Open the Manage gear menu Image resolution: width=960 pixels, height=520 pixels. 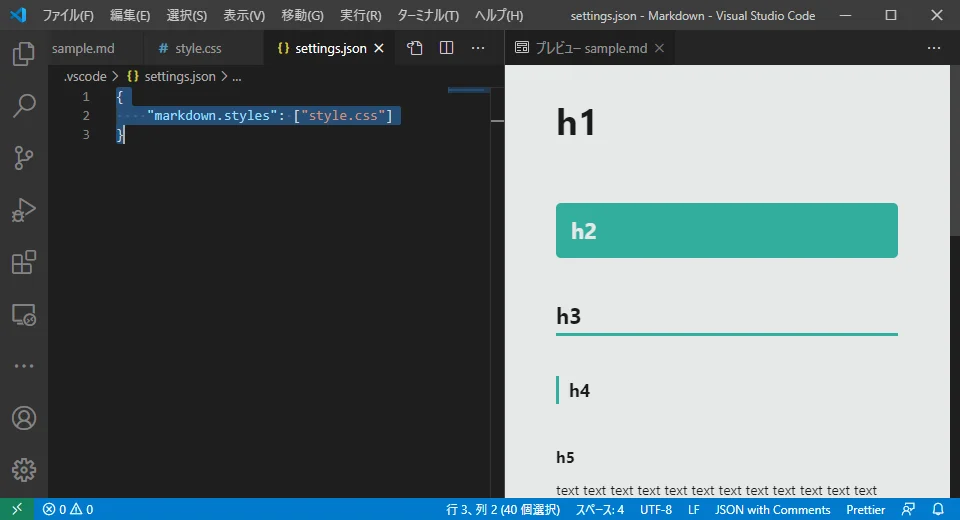click(24, 470)
